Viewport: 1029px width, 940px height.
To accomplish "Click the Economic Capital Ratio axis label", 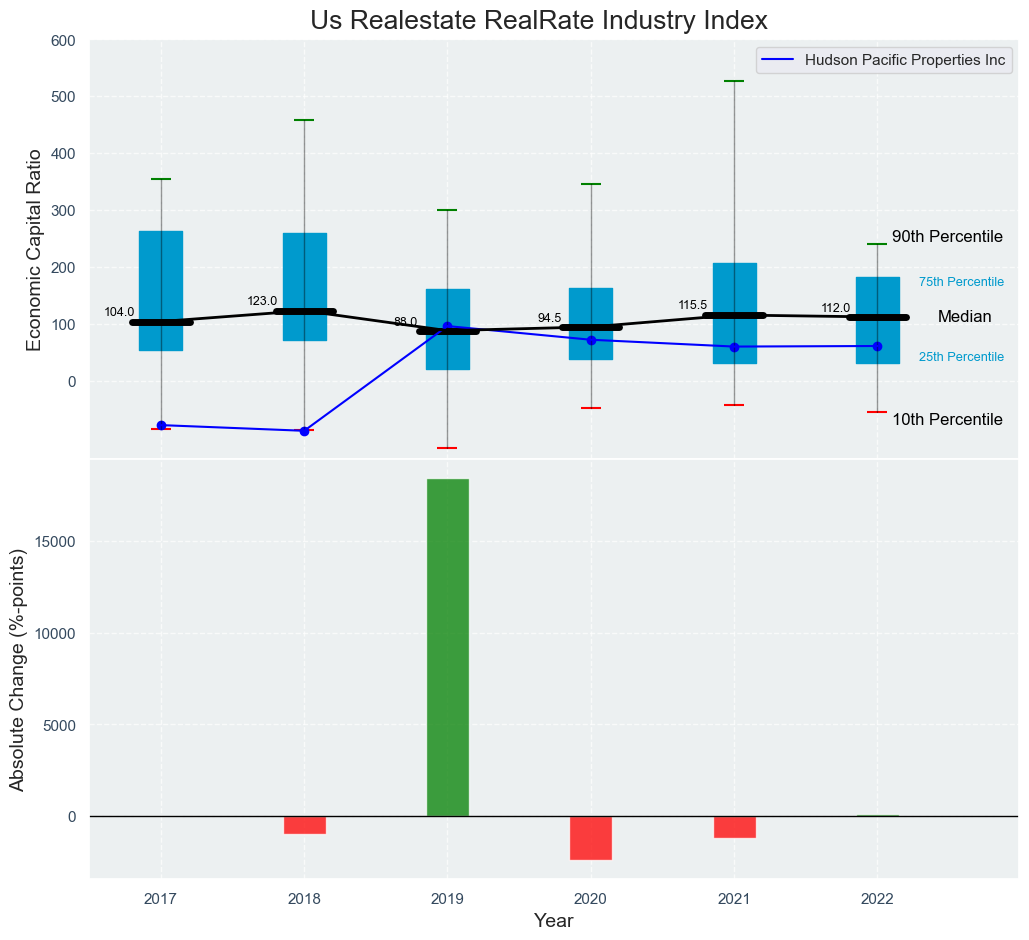I will 34,249.
